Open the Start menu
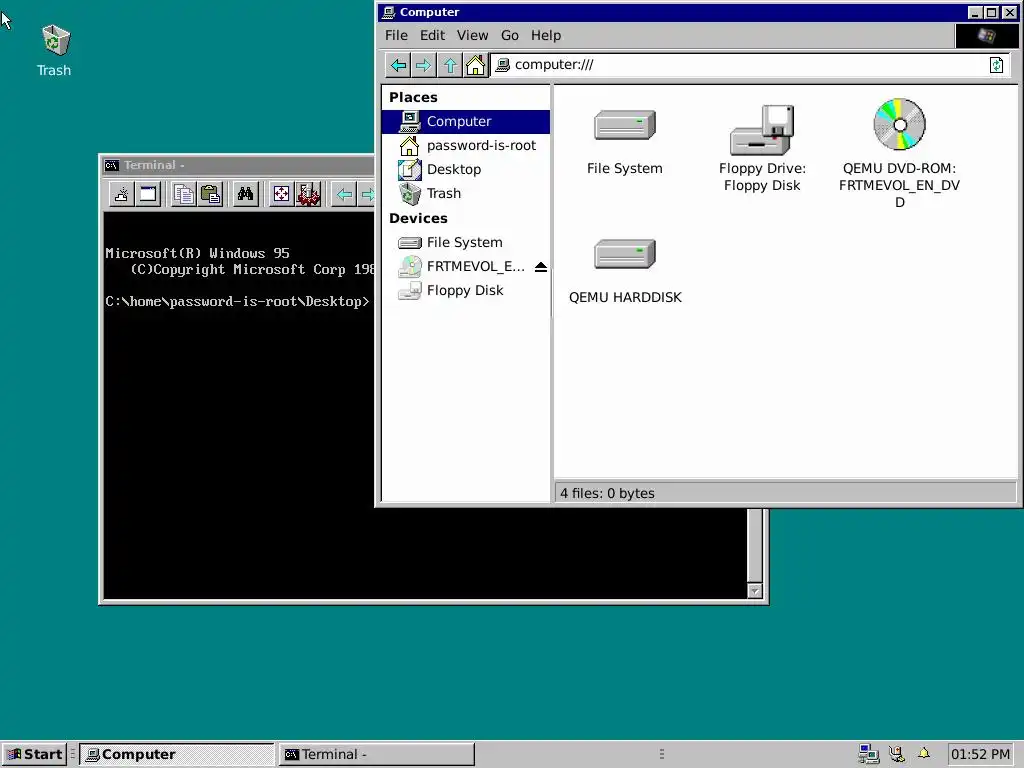 tap(34, 754)
